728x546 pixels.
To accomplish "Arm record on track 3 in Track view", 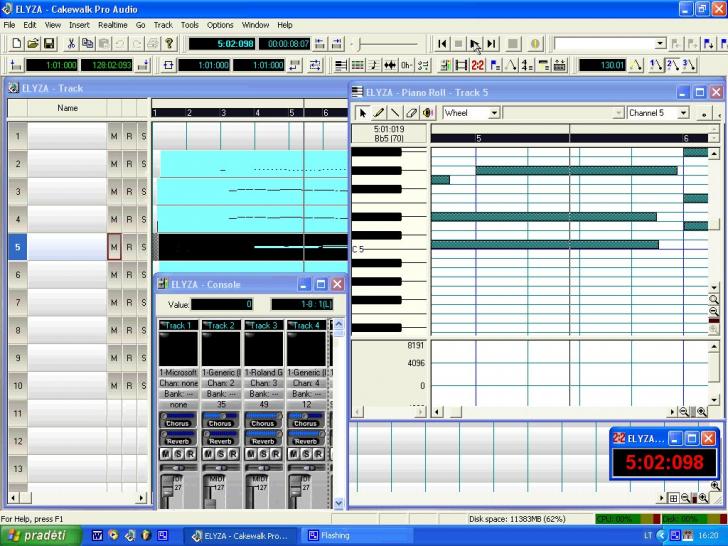I will [129, 192].
